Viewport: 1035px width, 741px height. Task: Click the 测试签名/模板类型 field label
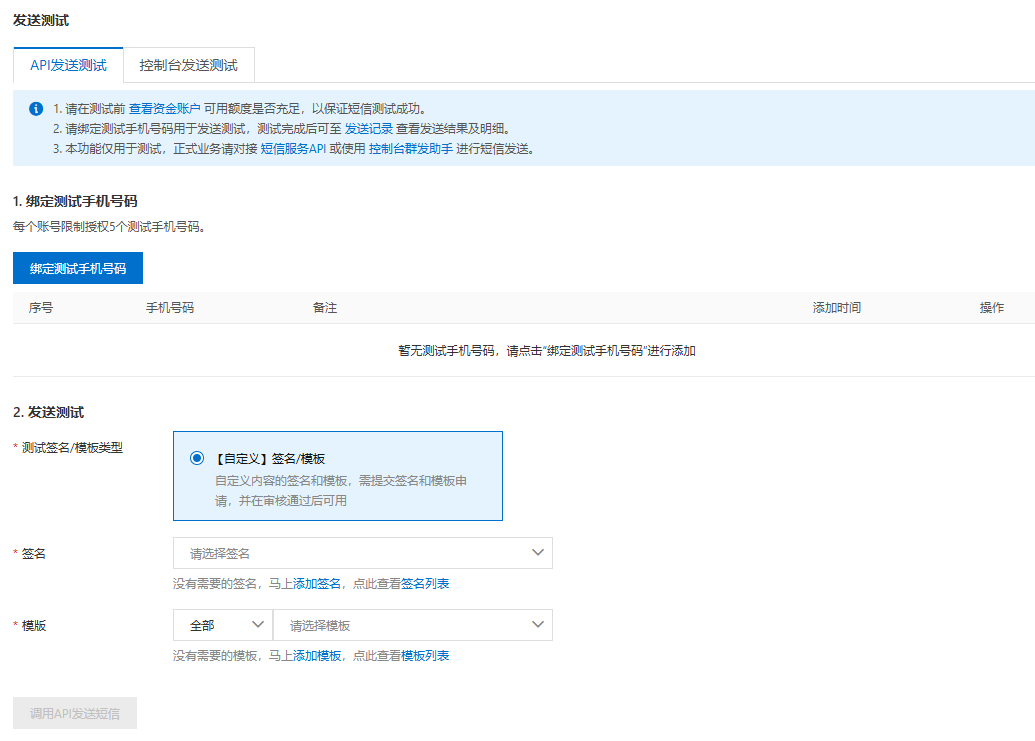(72, 447)
